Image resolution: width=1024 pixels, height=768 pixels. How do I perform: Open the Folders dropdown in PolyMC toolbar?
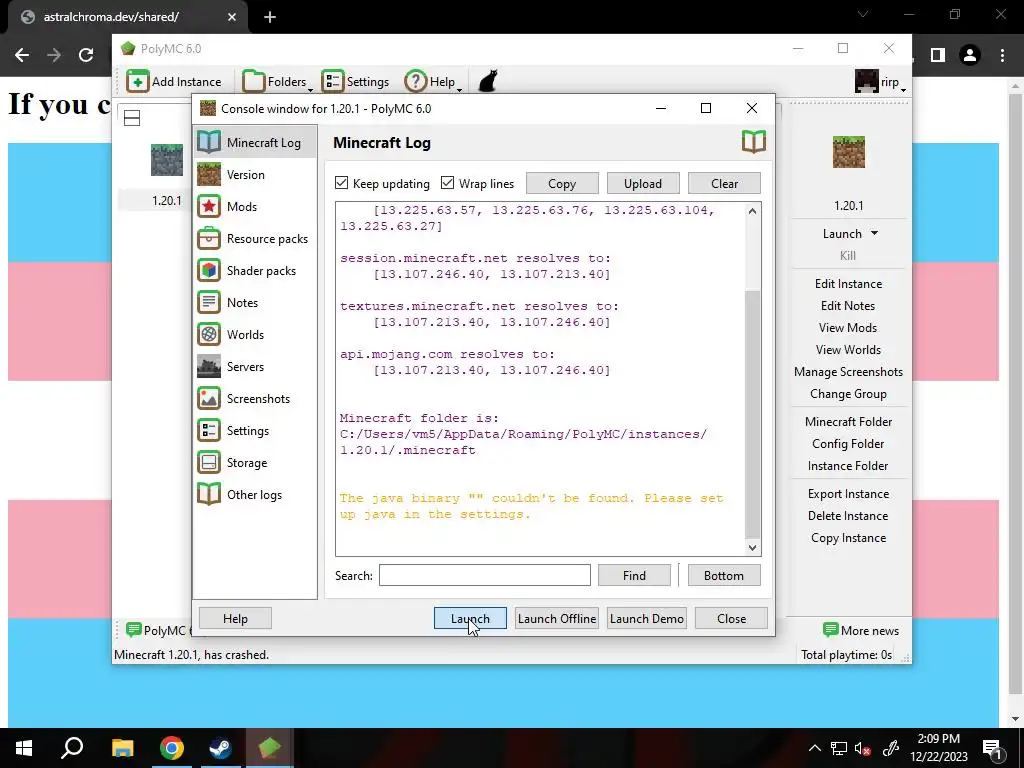278,82
